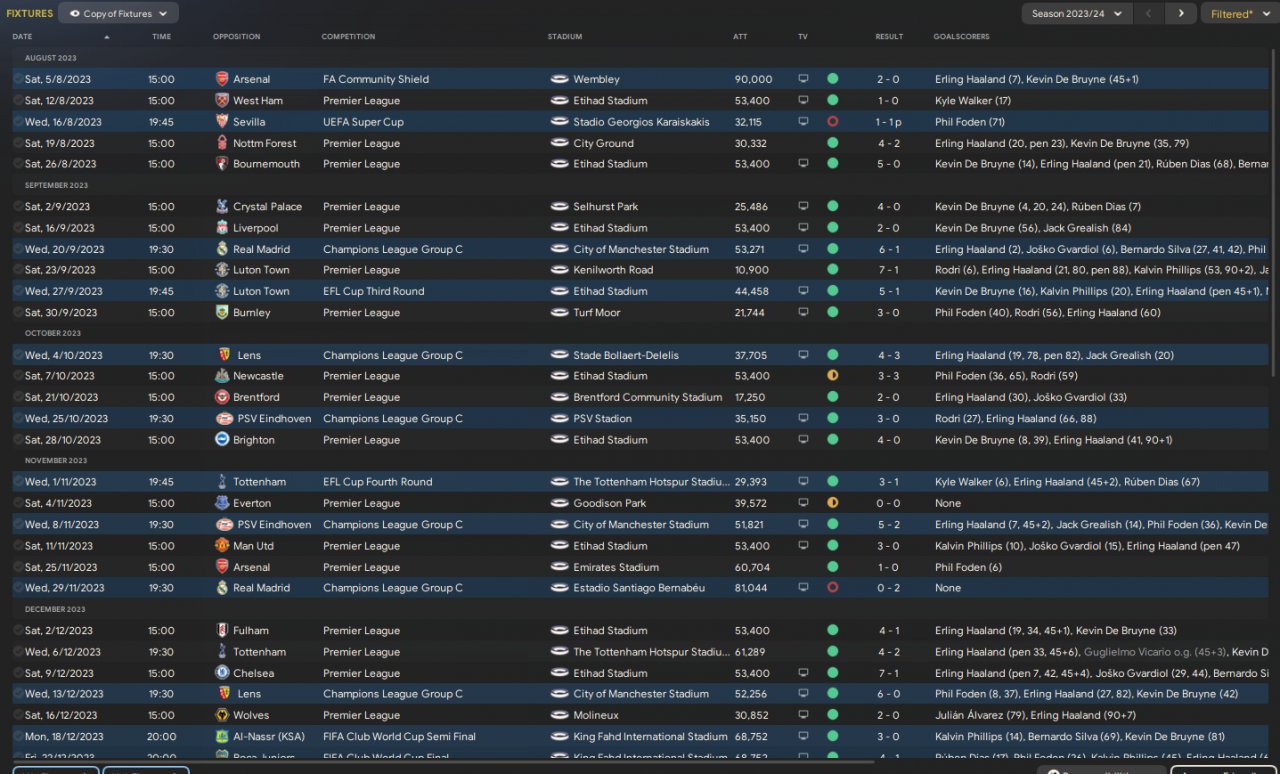
Task: Click the stadium icon beside Molineux
Action: click(560, 715)
